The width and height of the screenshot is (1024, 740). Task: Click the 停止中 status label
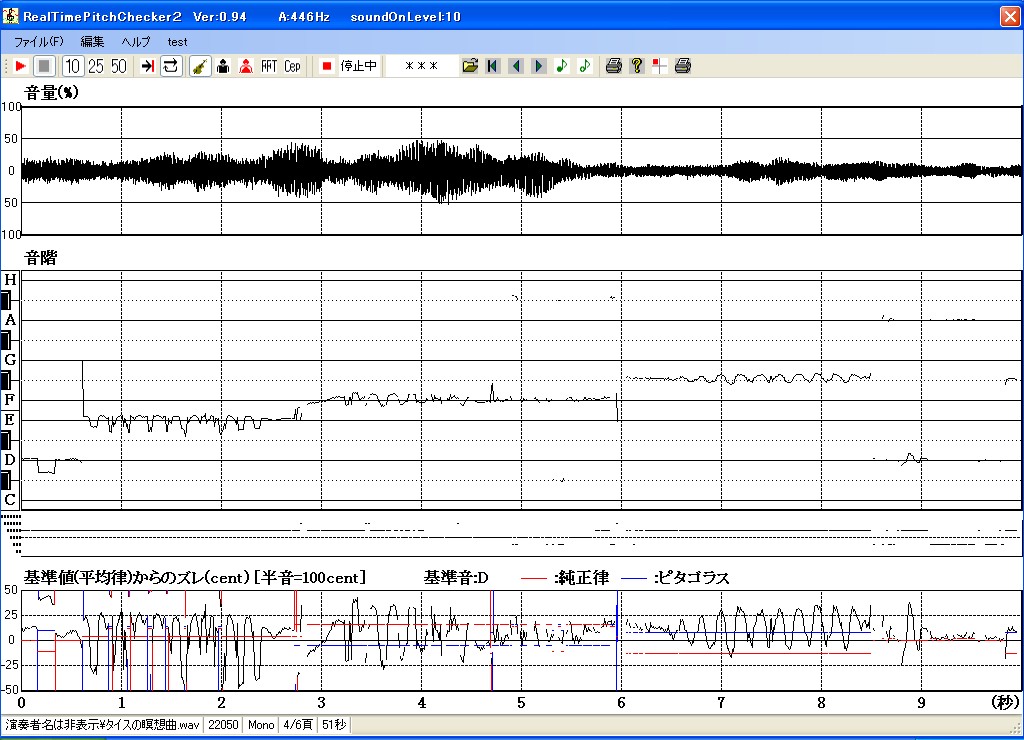pyautogui.click(x=359, y=66)
